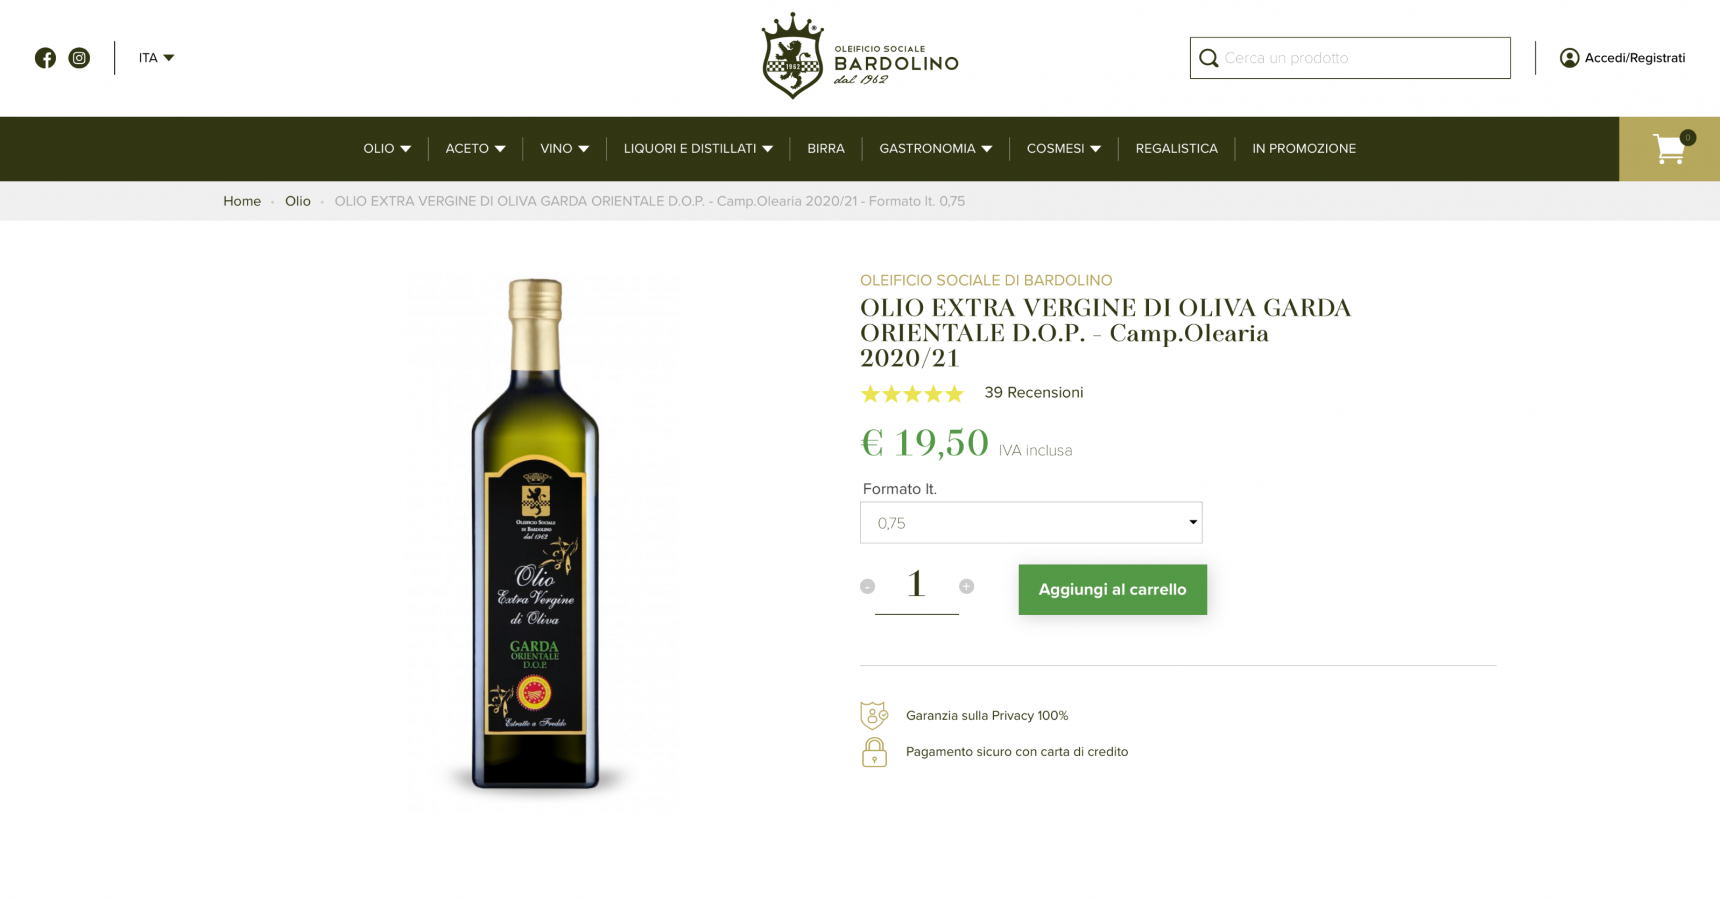Click the five-star rating display
Viewport: 1720px width, 899px height.
pyautogui.click(x=912, y=394)
